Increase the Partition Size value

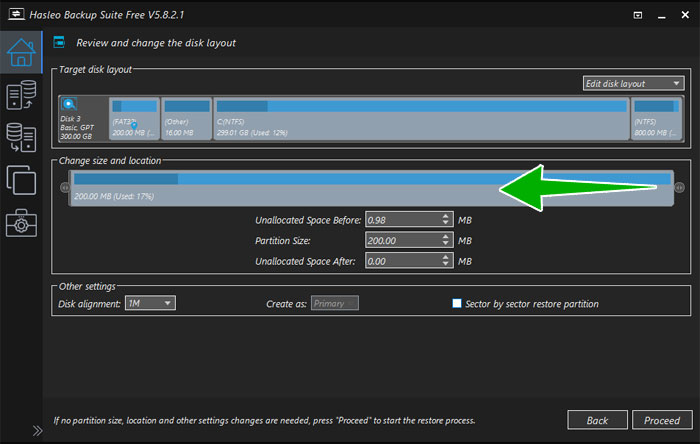(446, 237)
